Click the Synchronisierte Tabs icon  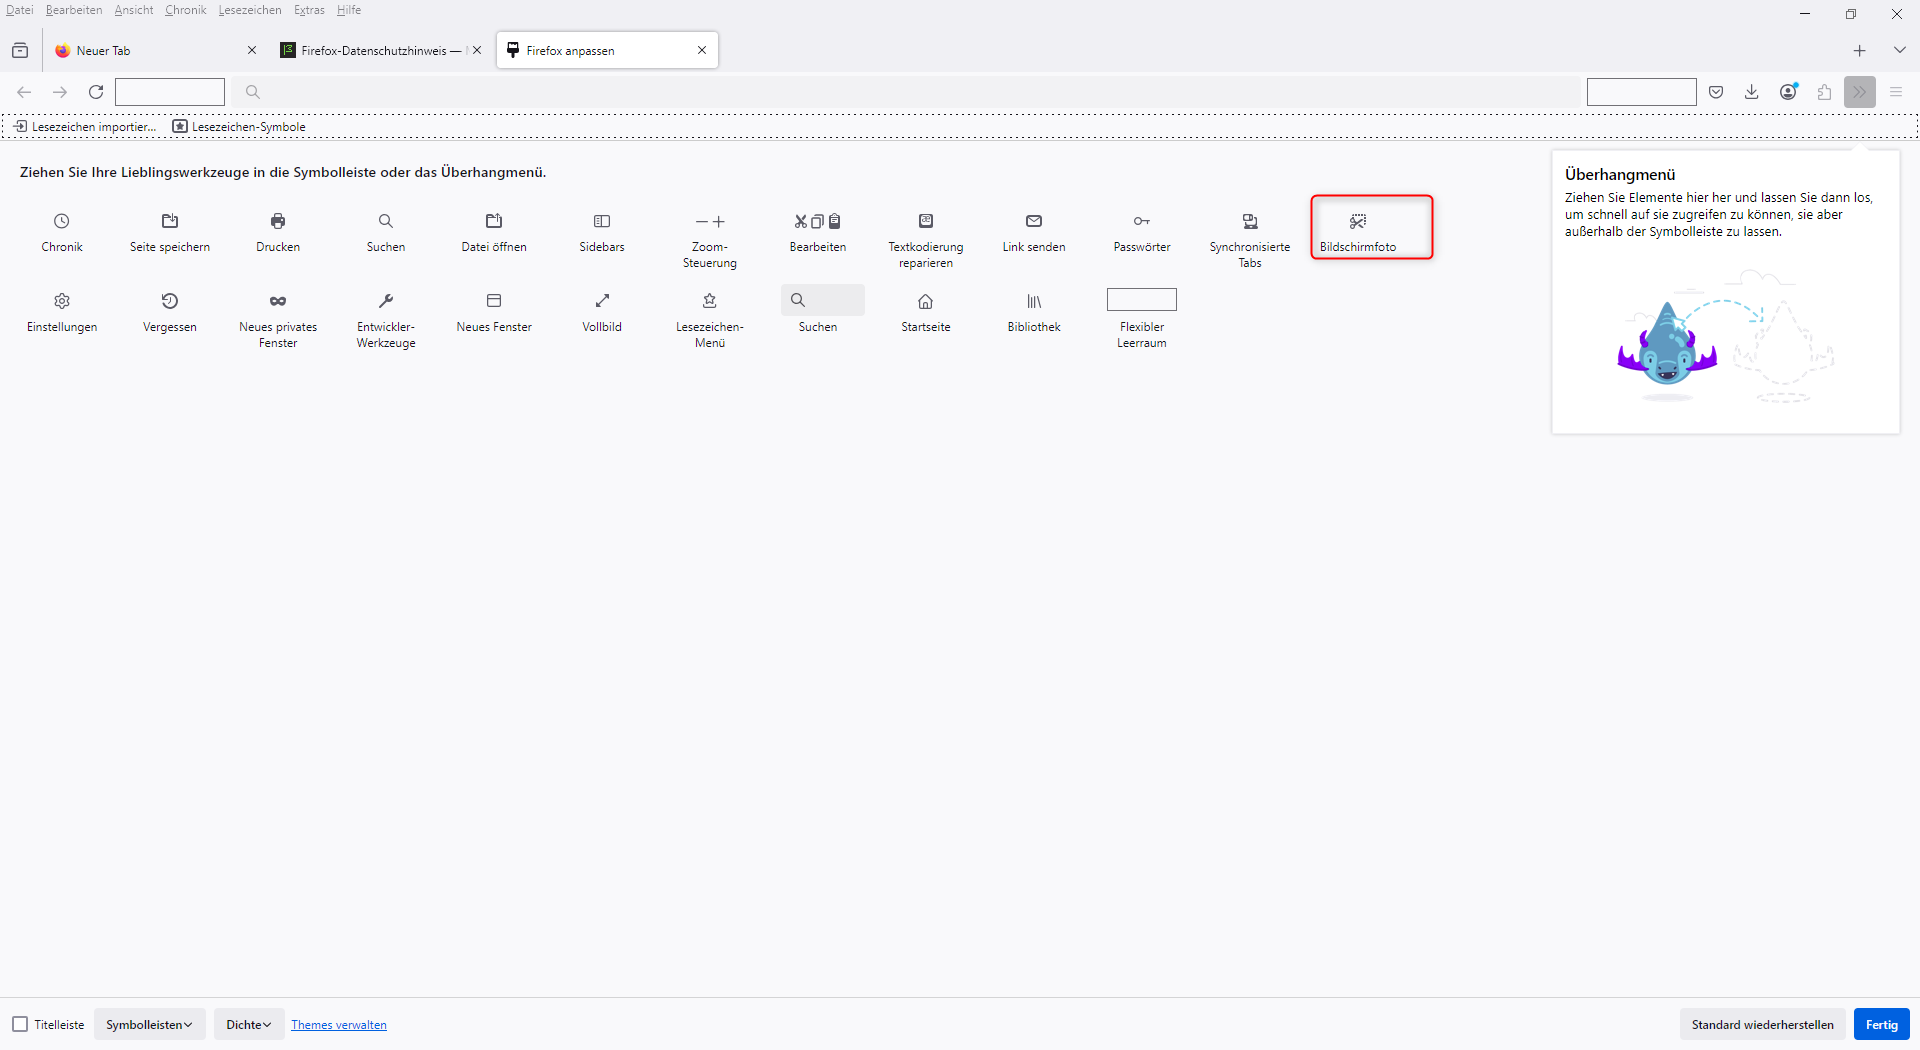pos(1250,221)
